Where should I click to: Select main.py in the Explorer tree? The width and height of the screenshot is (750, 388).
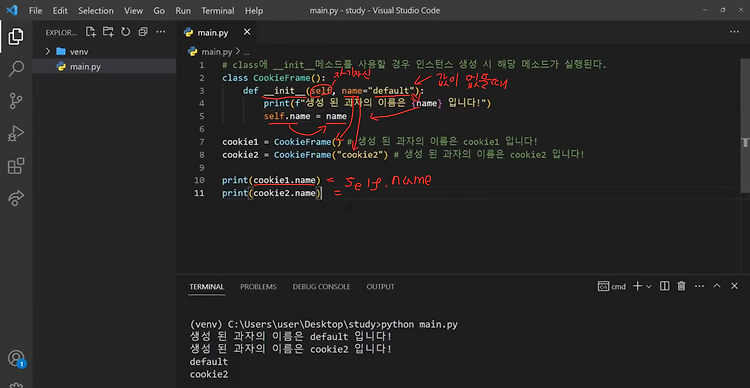coord(104,67)
